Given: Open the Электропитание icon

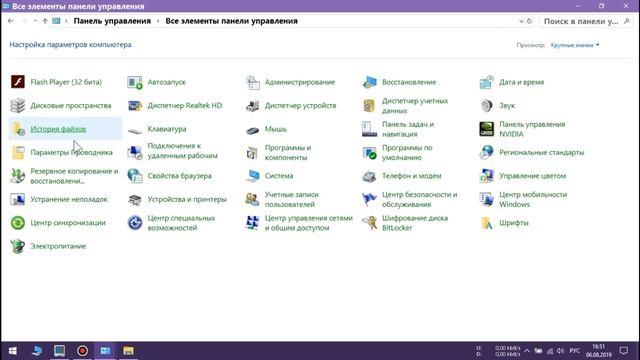Looking at the screenshot, I should click(x=18, y=246).
